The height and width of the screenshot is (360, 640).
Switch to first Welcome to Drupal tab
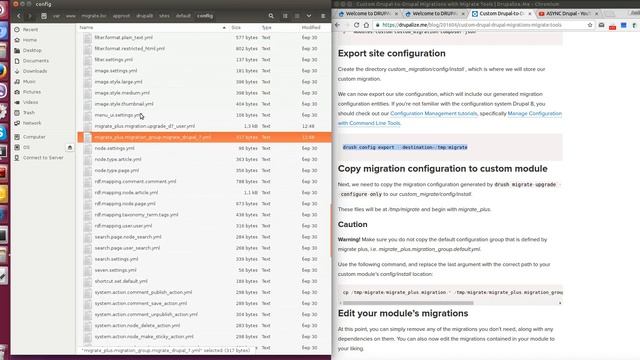367,13
